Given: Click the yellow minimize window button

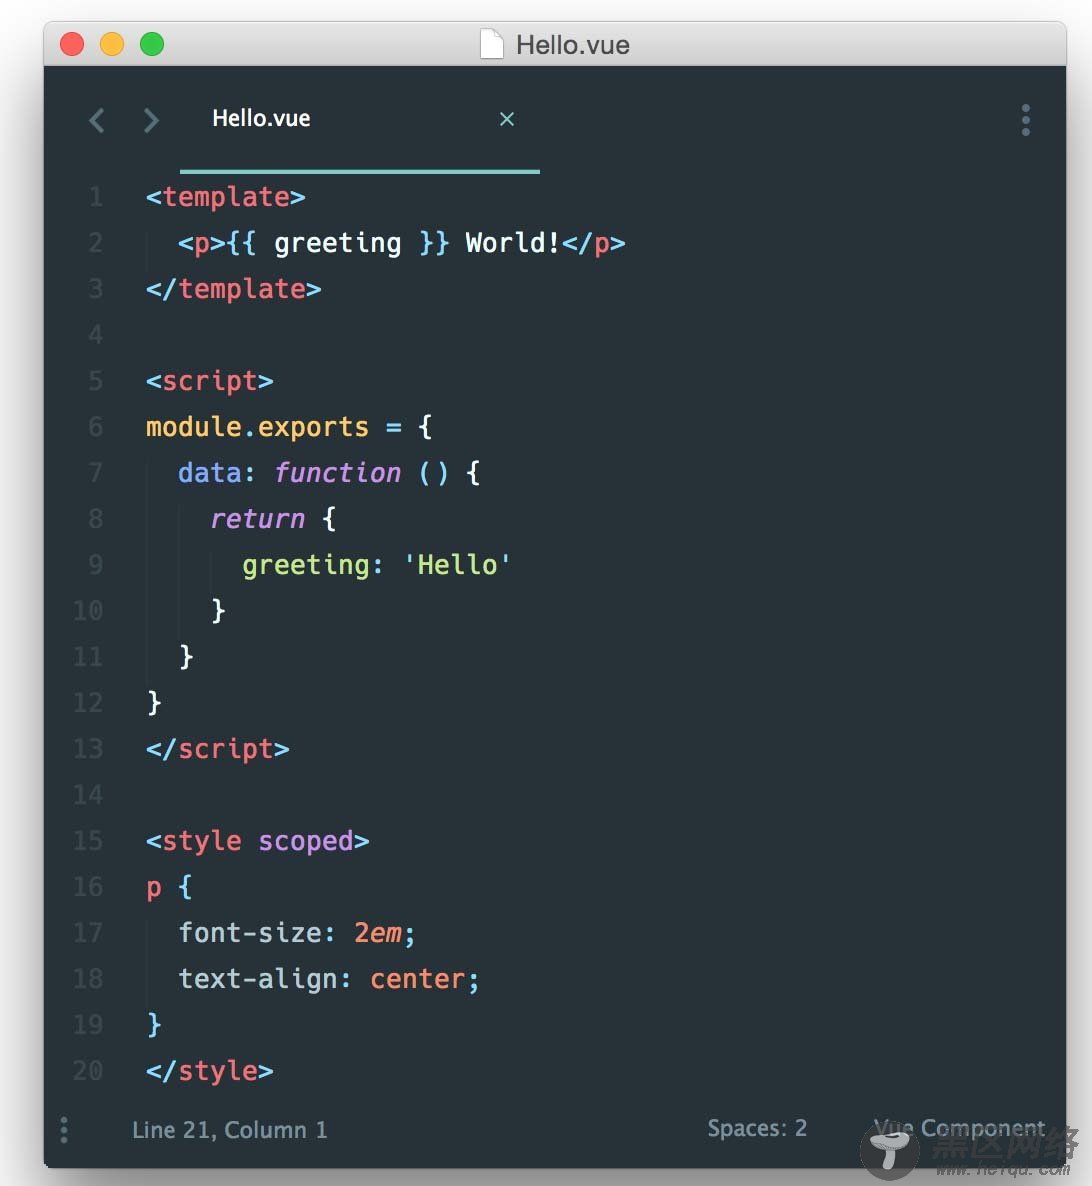Looking at the screenshot, I should tap(112, 45).
